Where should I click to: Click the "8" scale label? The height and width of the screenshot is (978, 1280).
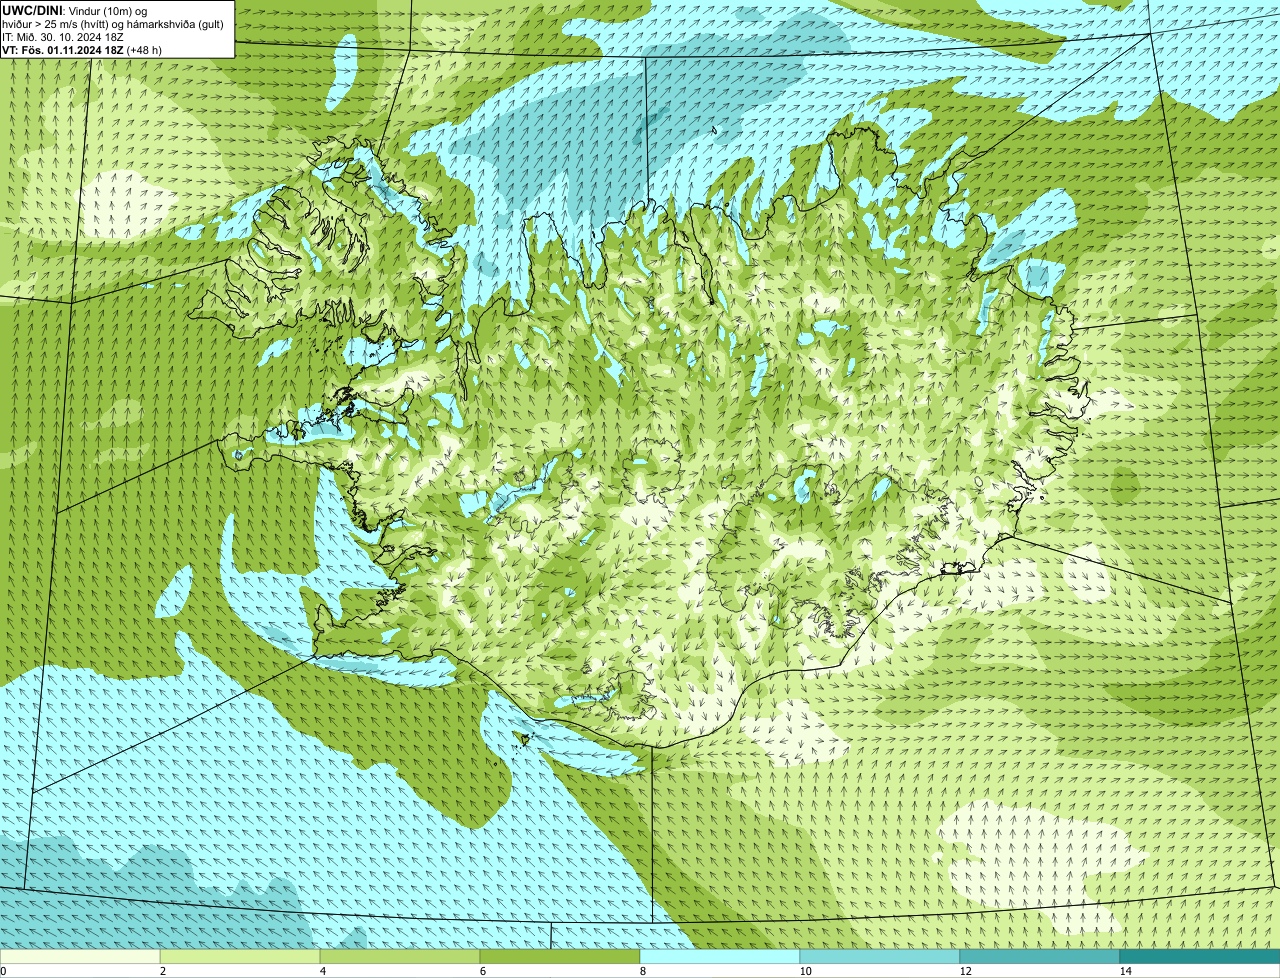642,971
